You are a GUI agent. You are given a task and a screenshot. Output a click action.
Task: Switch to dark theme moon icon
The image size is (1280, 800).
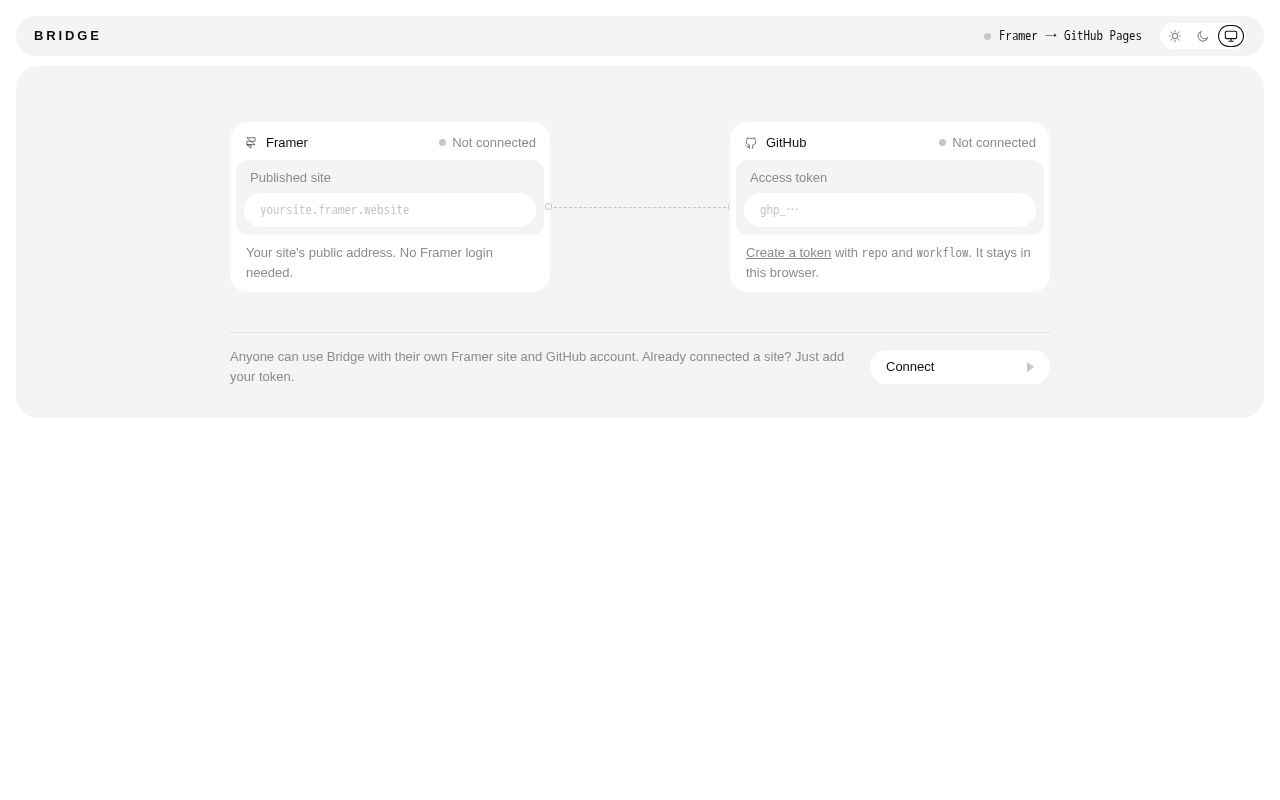[1203, 36]
